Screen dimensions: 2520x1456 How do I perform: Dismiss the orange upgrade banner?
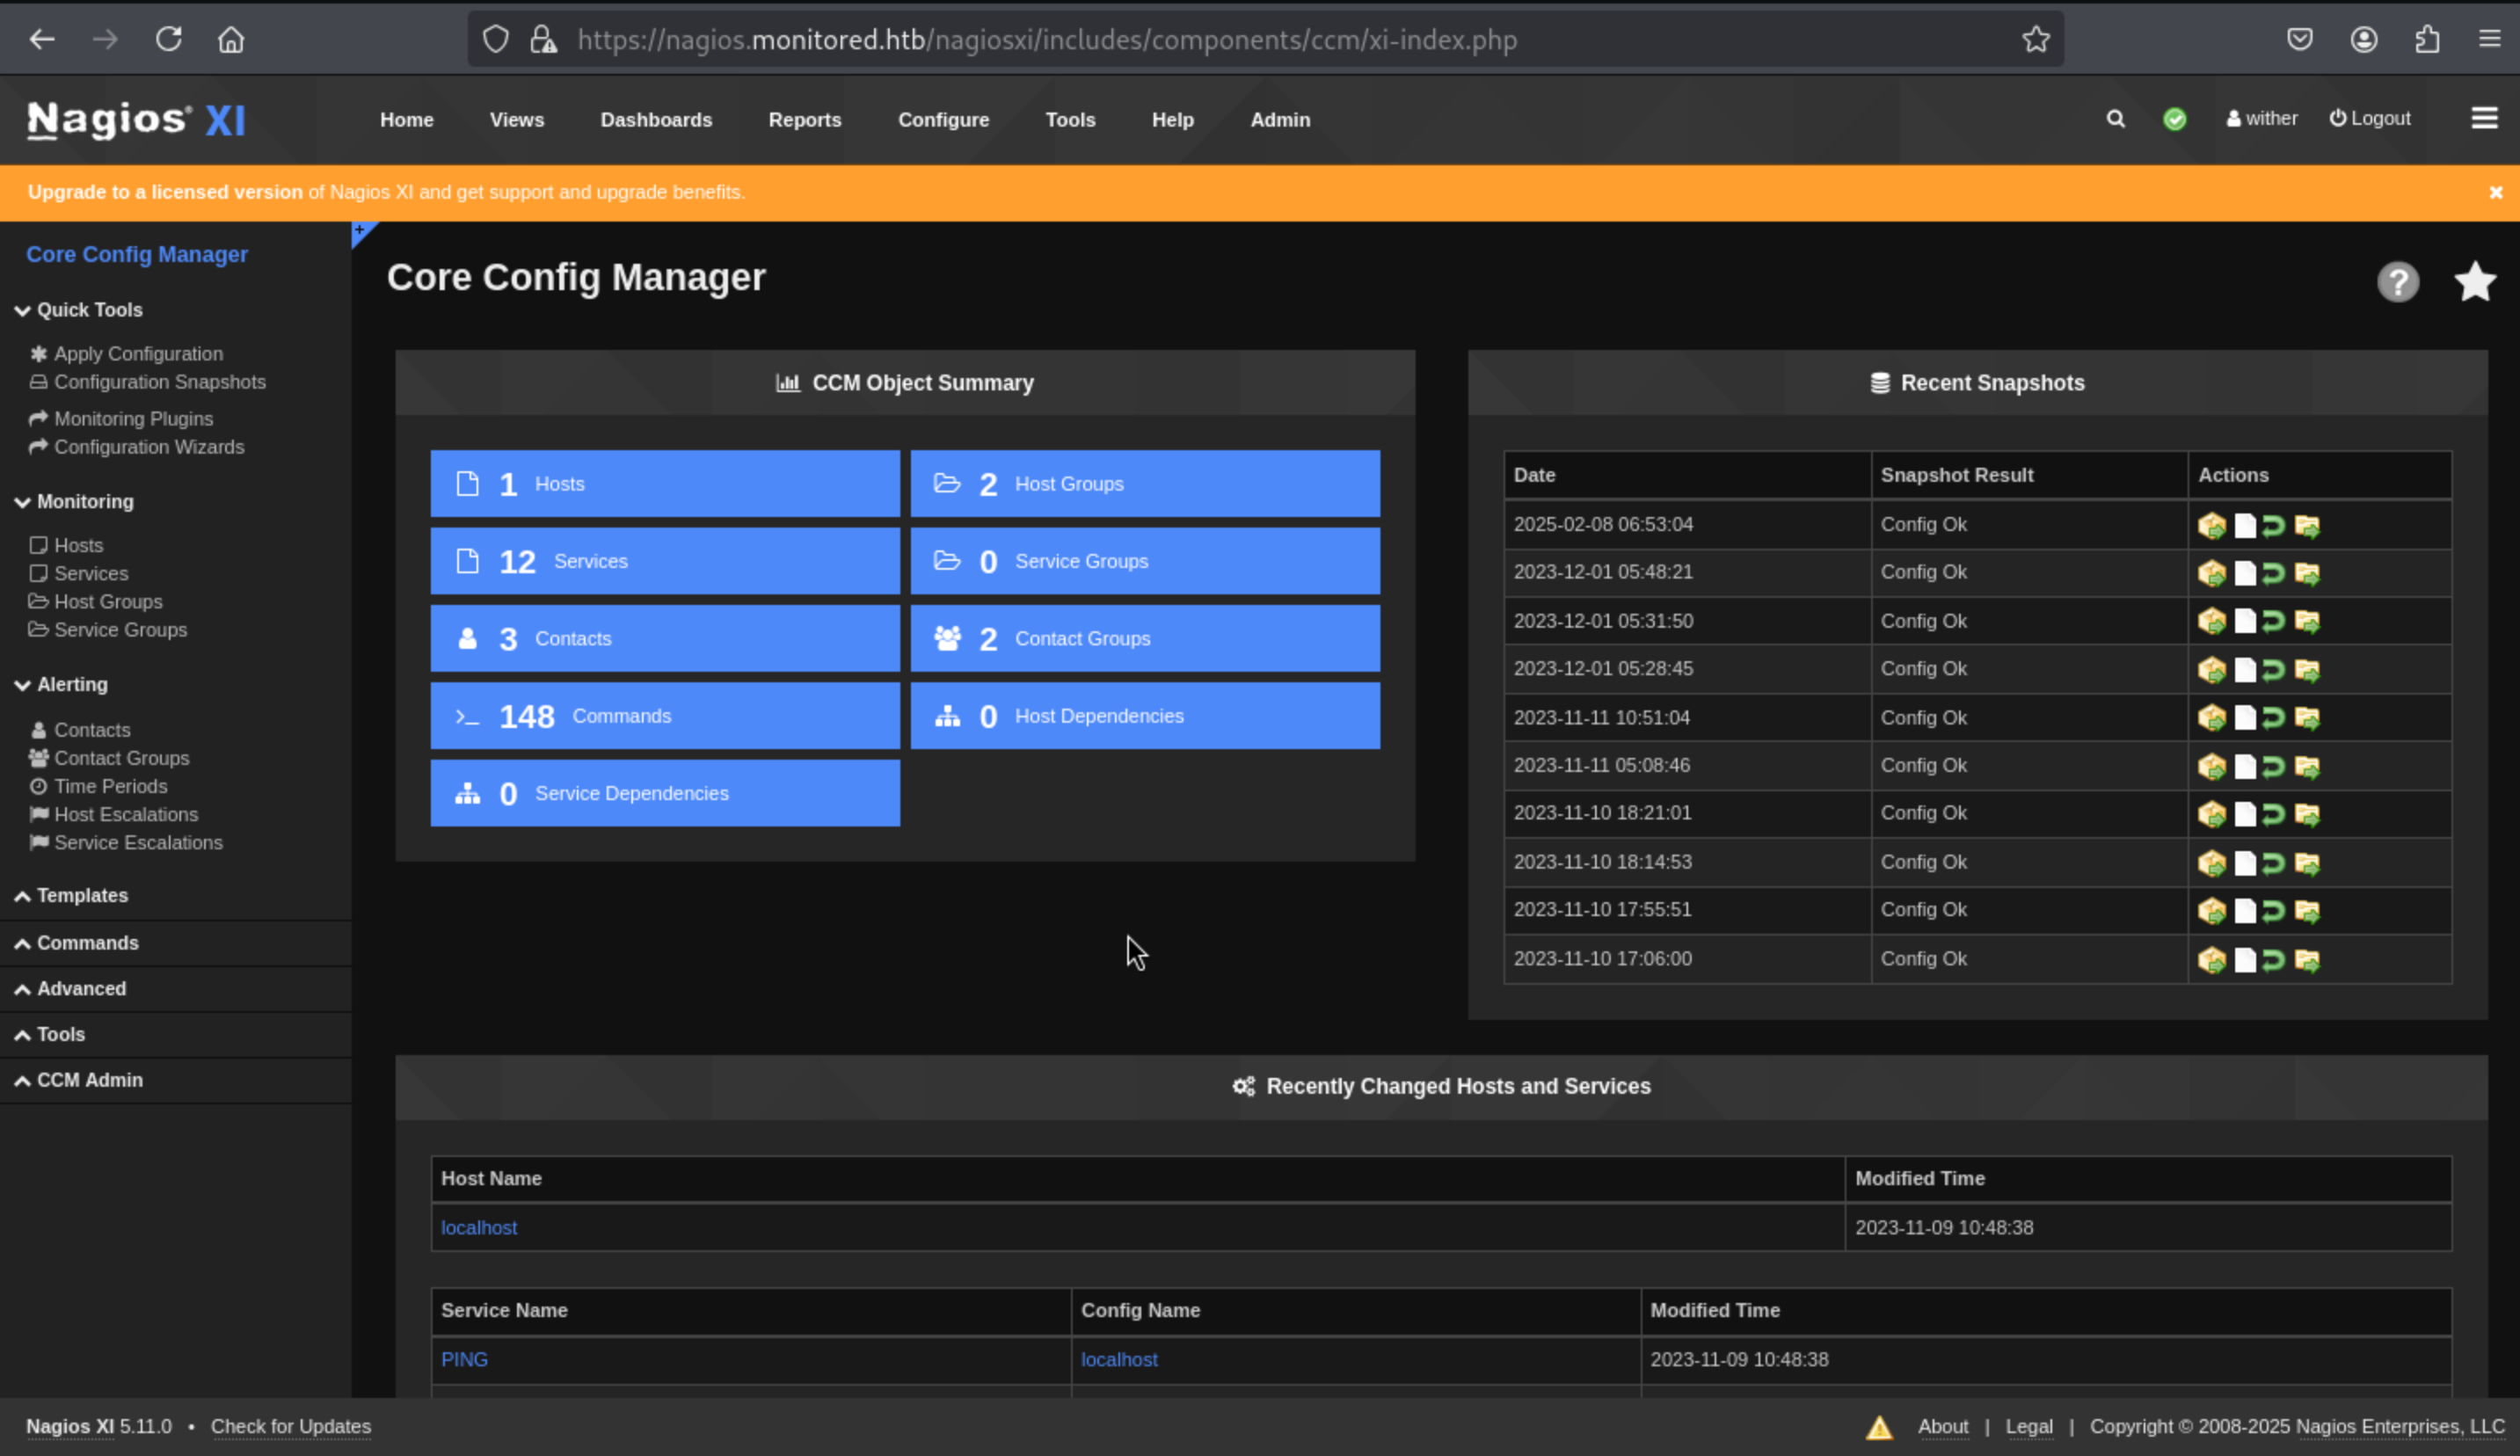pos(2495,192)
